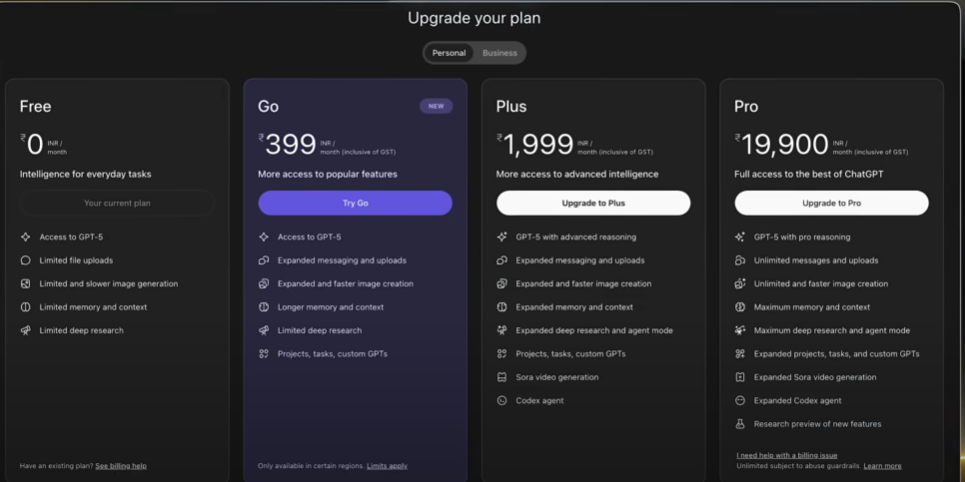Open the Limits apply link
This screenshot has width=965, height=482.
point(387,466)
